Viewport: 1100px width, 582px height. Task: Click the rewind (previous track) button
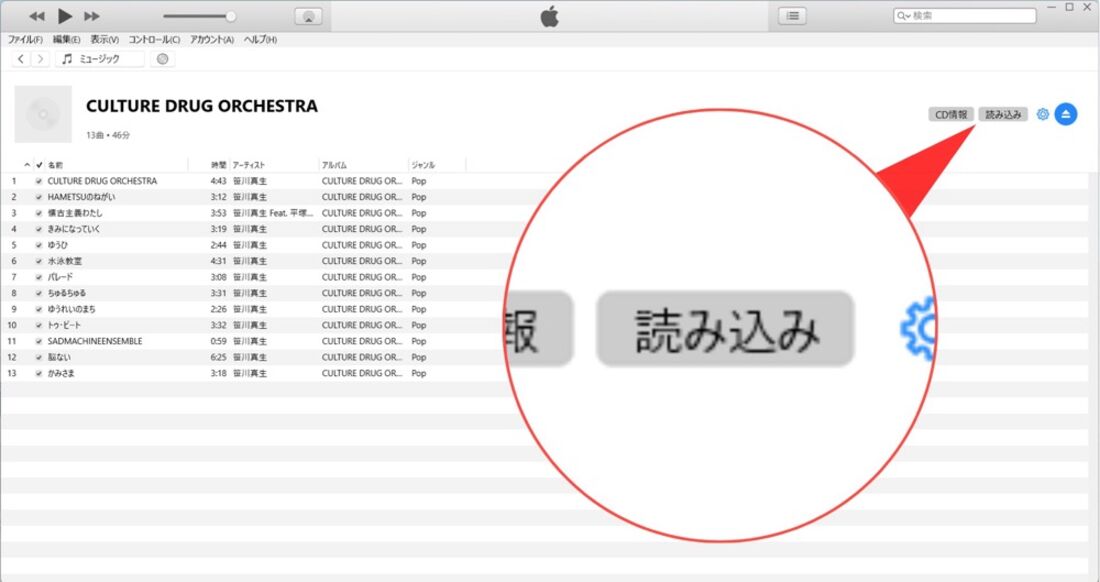point(37,16)
